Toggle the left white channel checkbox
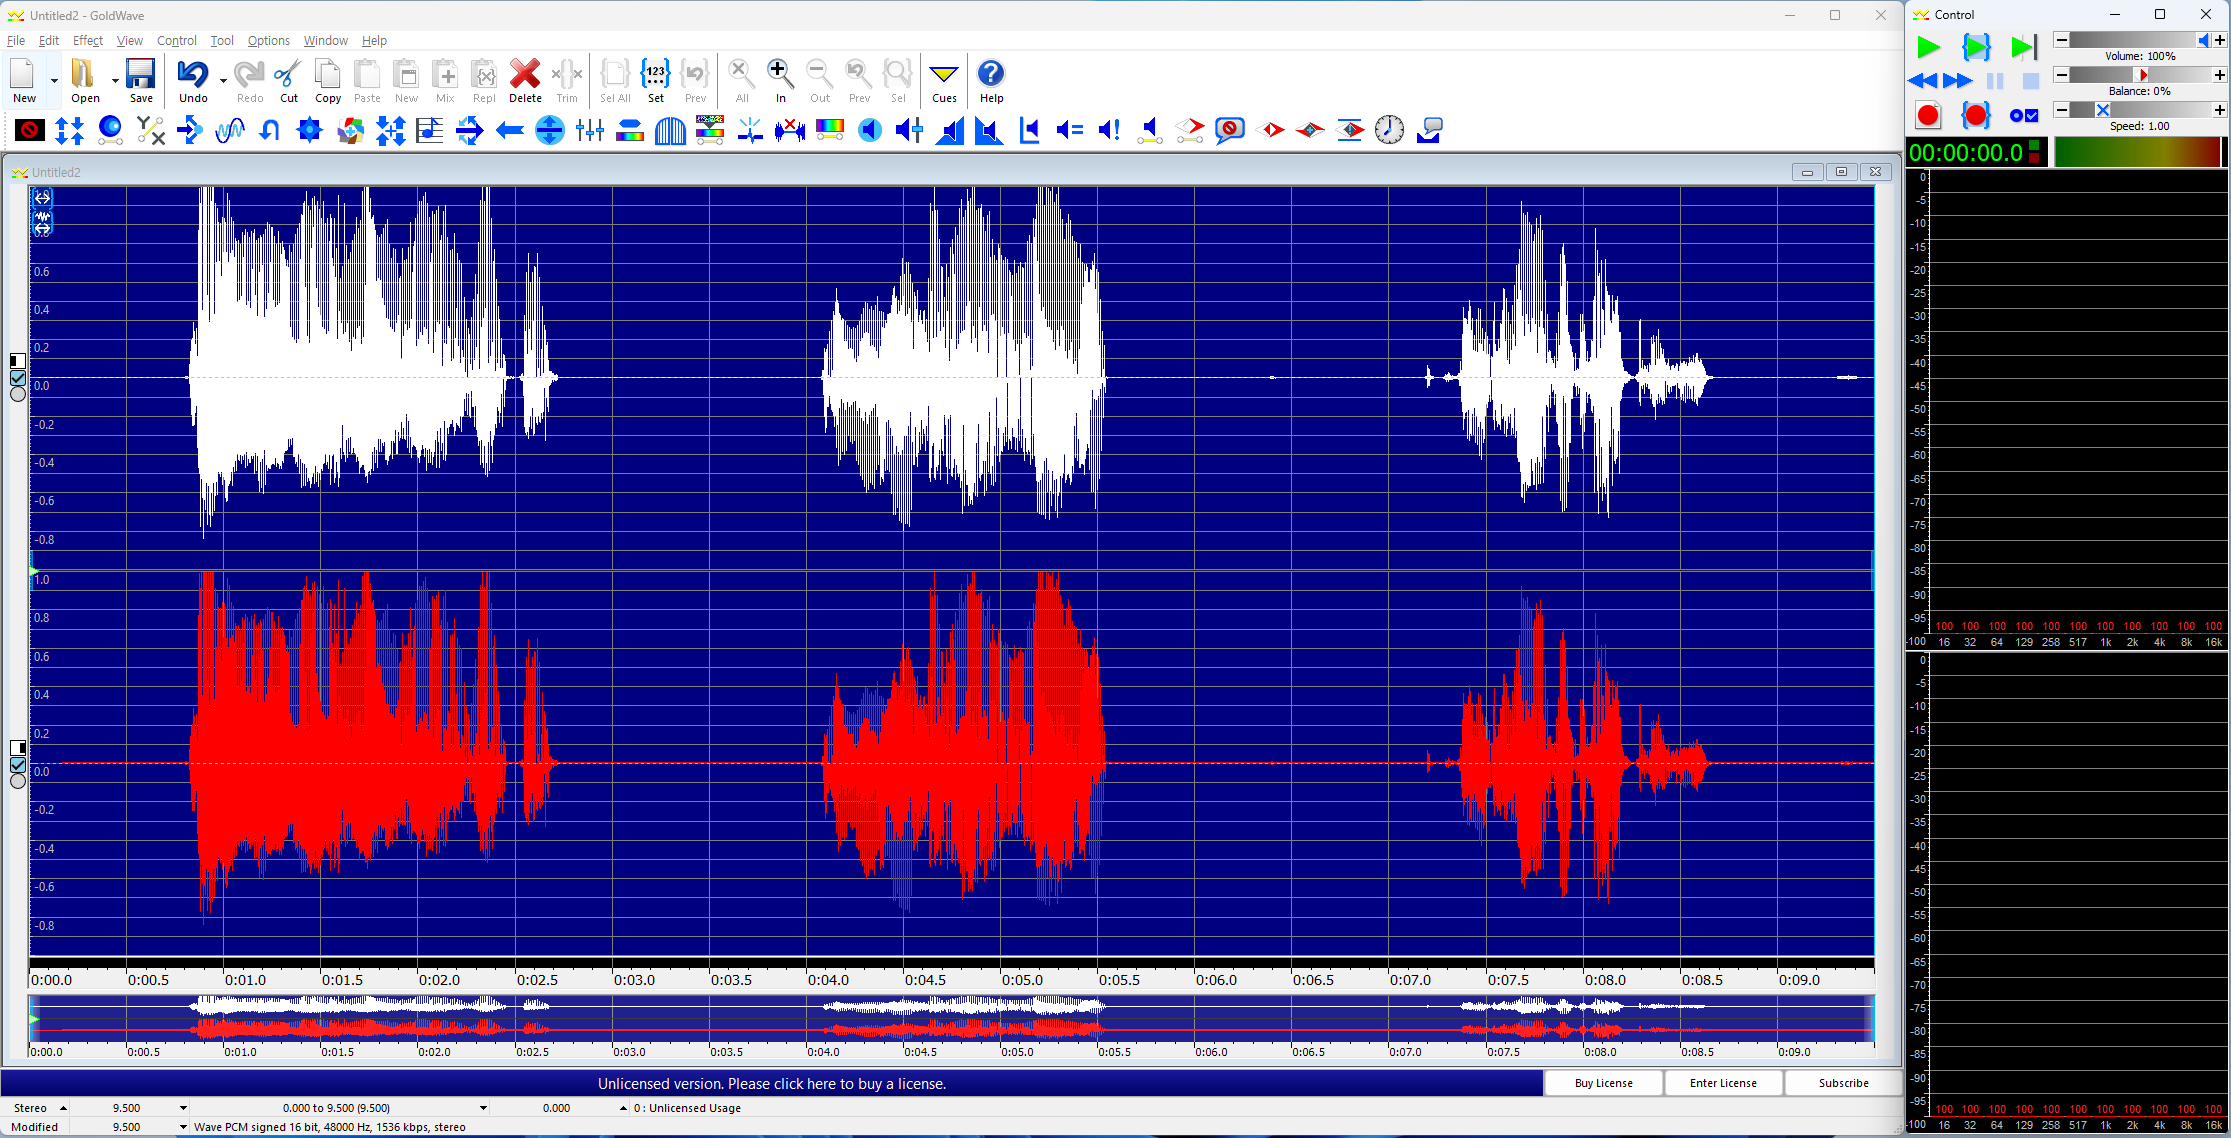The height and width of the screenshot is (1138, 2231). coord(18,378)
